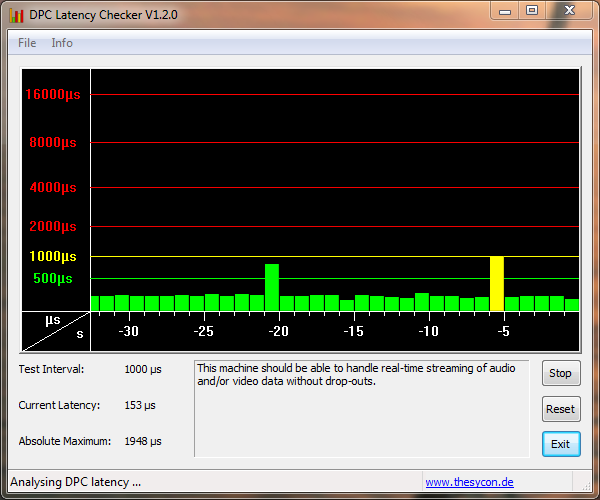600x500 pixels.
Task: Click the tall green bar near -20
Action: 272,287
